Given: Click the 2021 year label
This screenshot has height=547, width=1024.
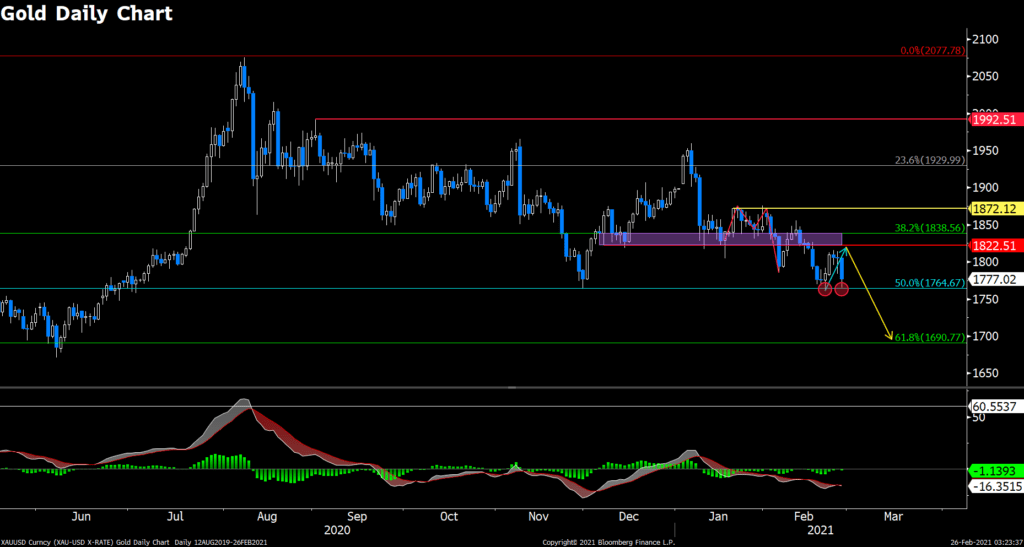Looking at the screenshot, I should coord(820,531).
